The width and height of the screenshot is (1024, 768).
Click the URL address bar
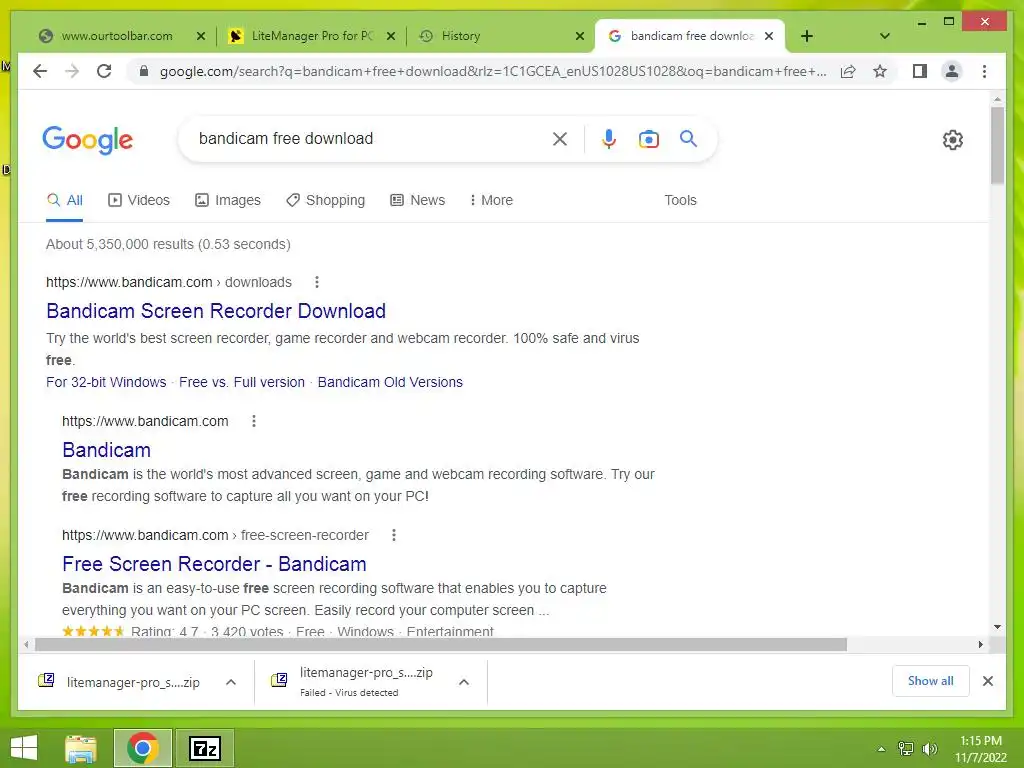493,71
